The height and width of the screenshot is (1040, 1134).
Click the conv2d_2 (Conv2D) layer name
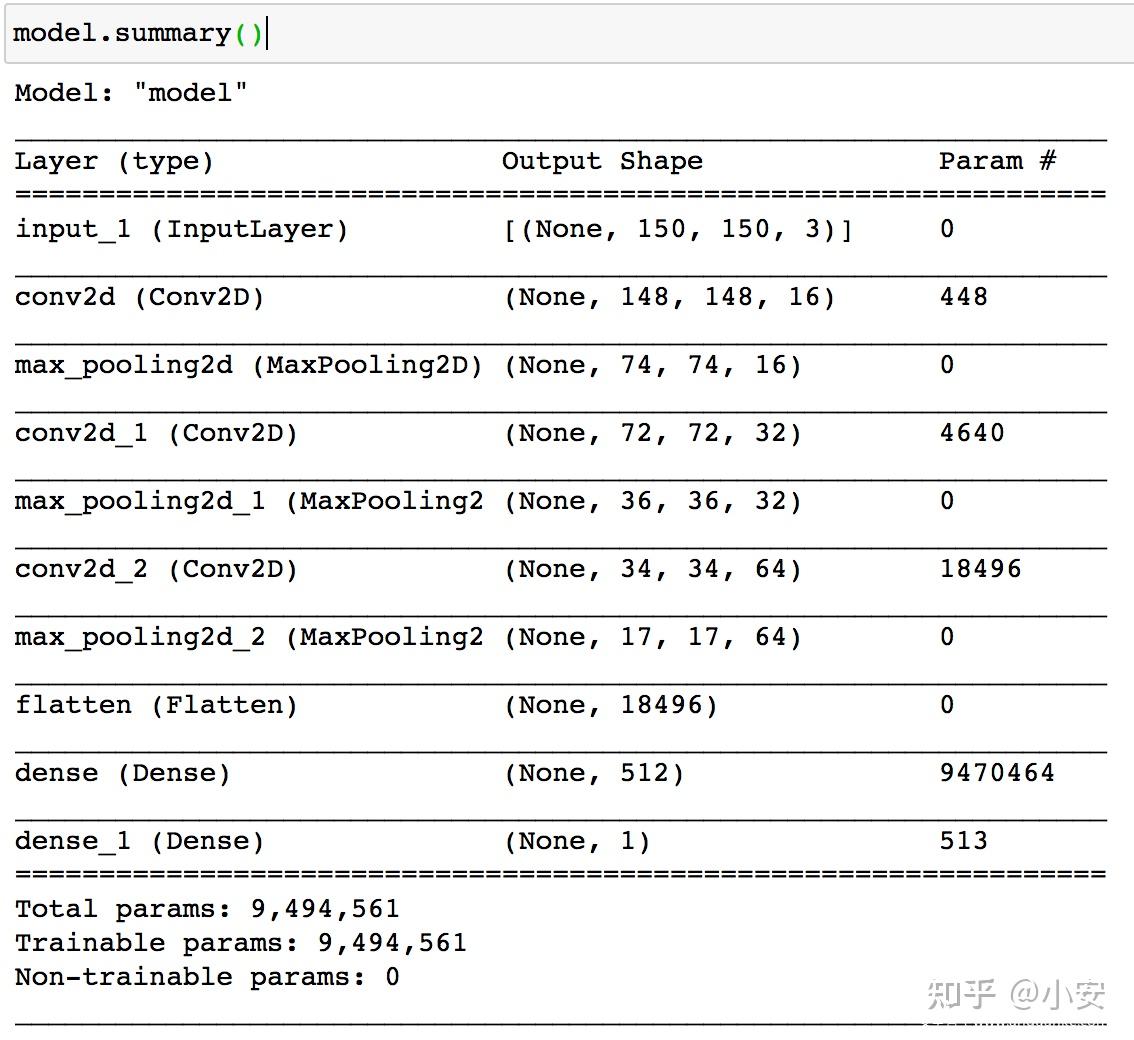156,570
